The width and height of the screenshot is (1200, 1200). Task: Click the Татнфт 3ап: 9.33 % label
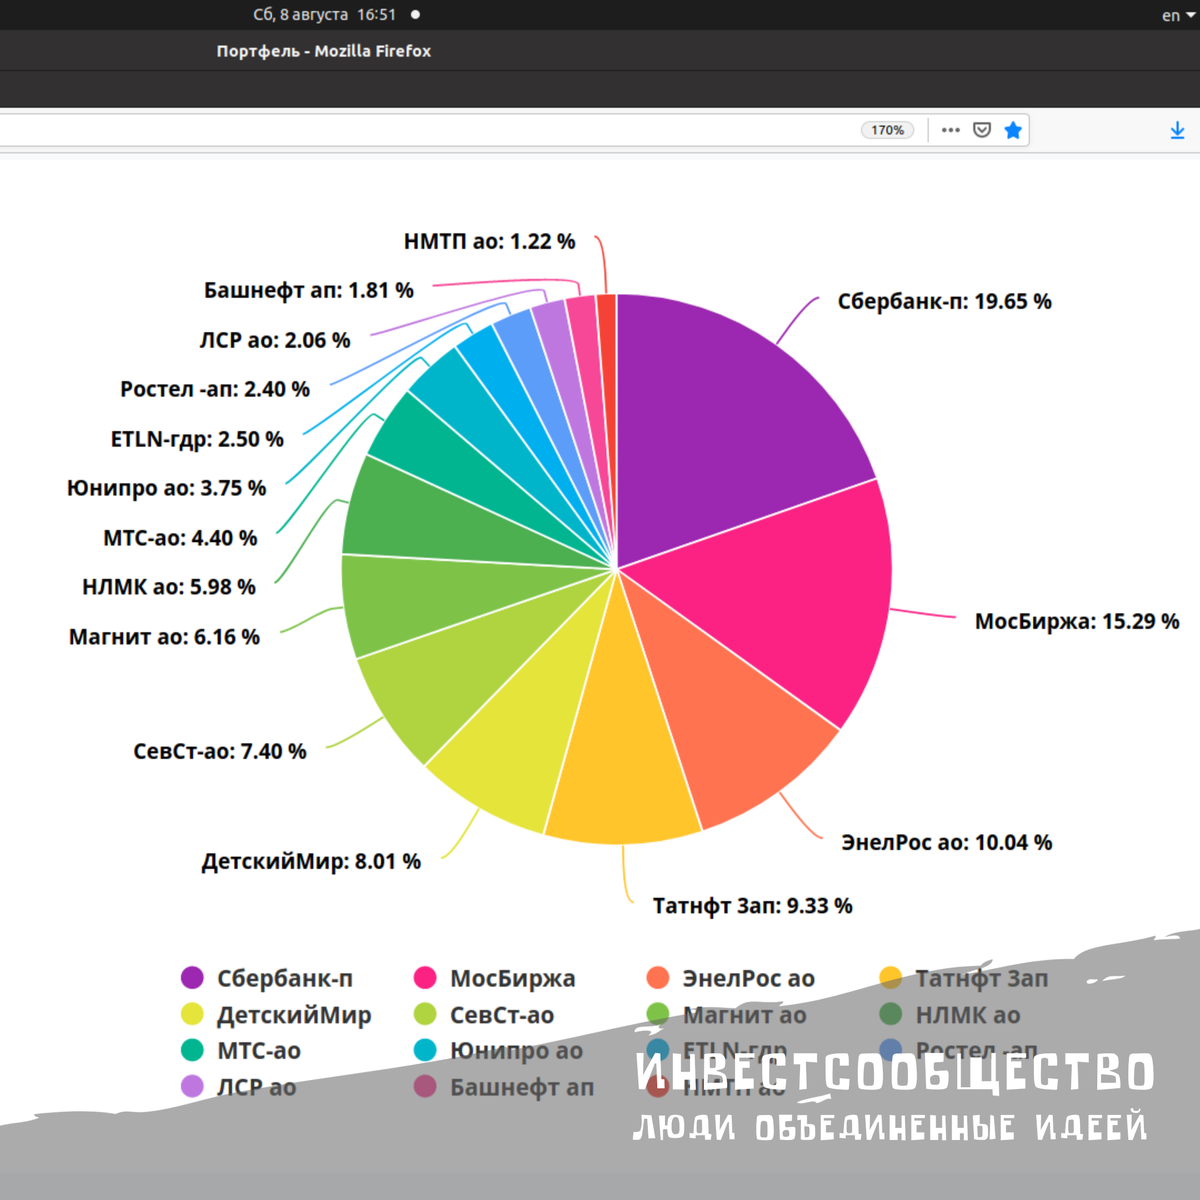(752, 906)
